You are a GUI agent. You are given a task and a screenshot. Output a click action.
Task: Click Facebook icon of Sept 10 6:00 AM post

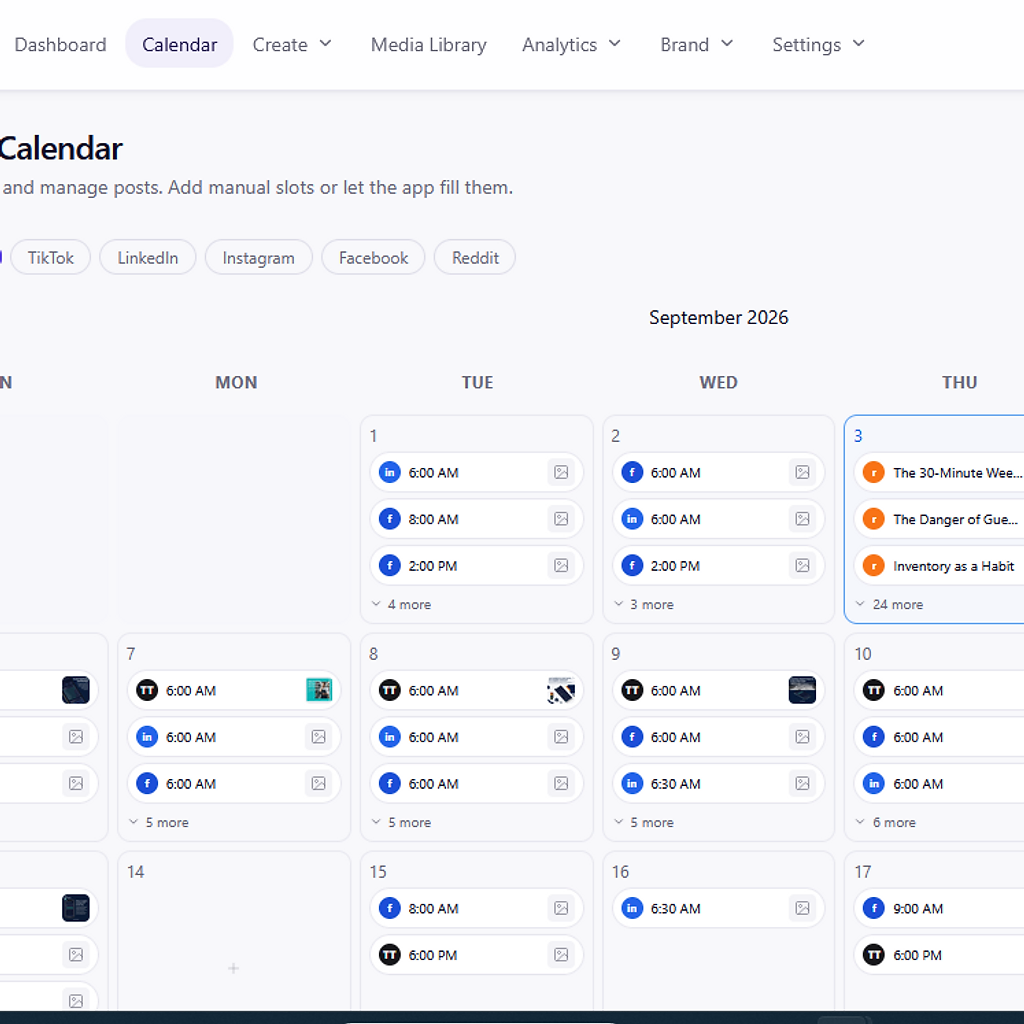[x=874, y=737]
